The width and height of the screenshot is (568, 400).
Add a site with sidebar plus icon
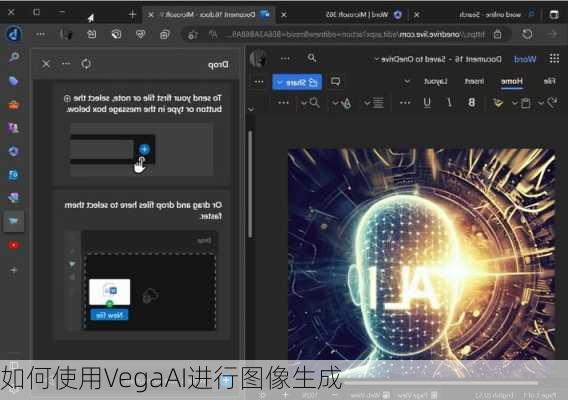pos(14,270)
